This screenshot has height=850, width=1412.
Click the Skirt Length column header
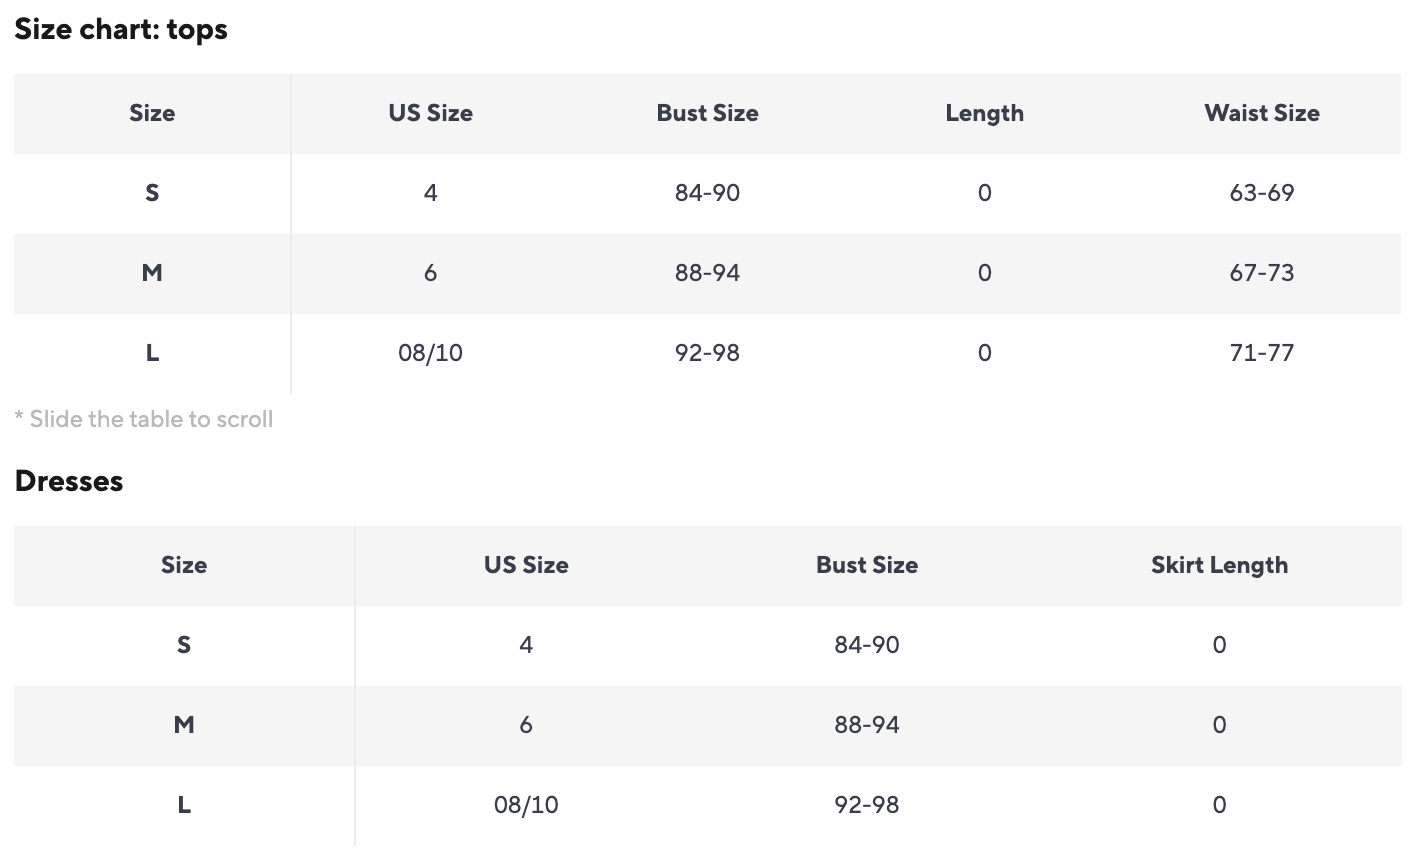click(1219, 565)
